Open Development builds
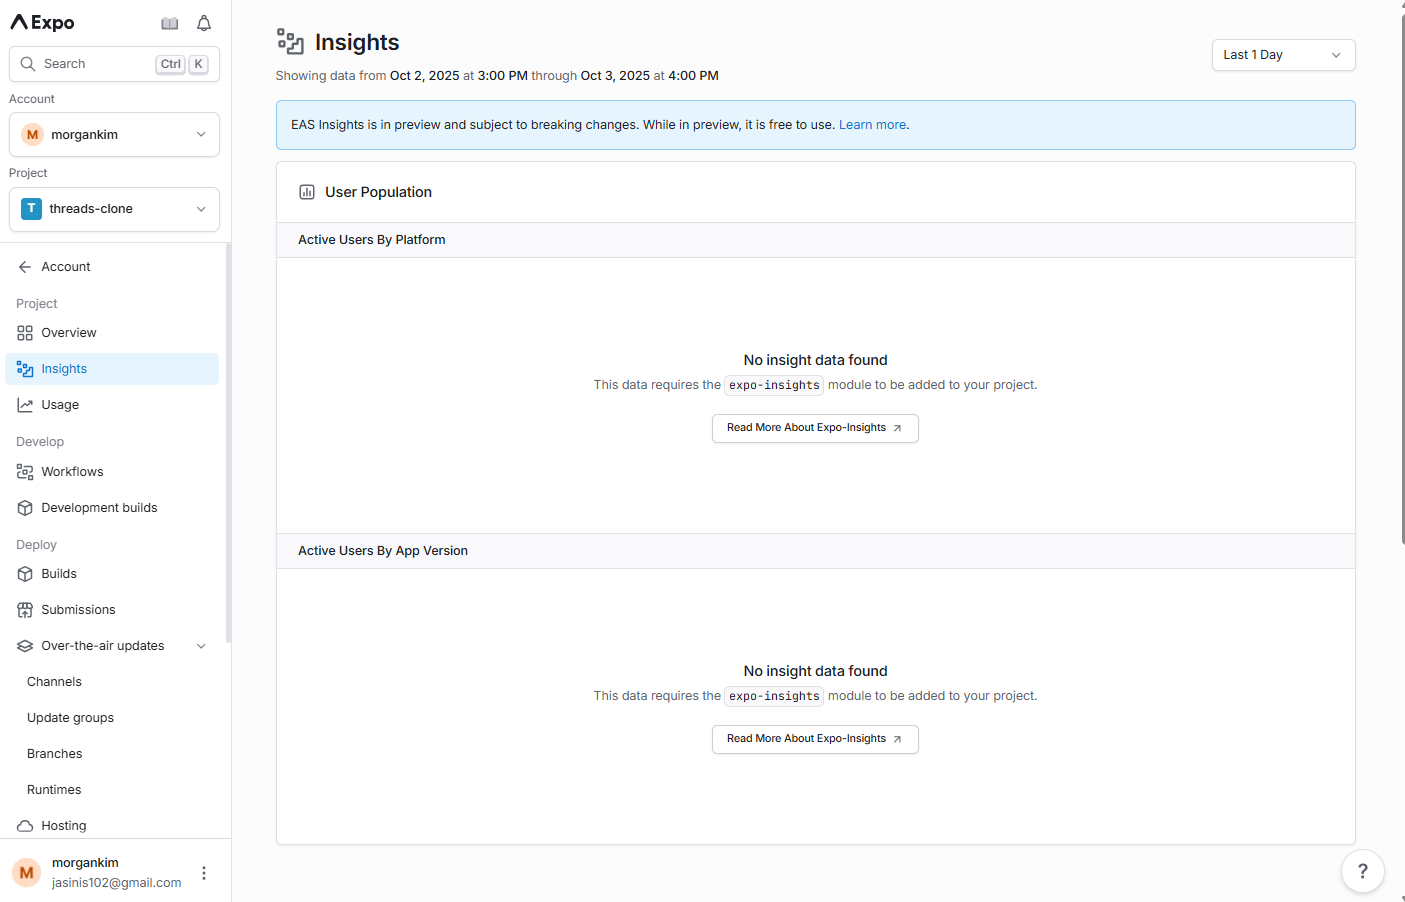This screenshot has width=1405, height=902. point(112,508)
